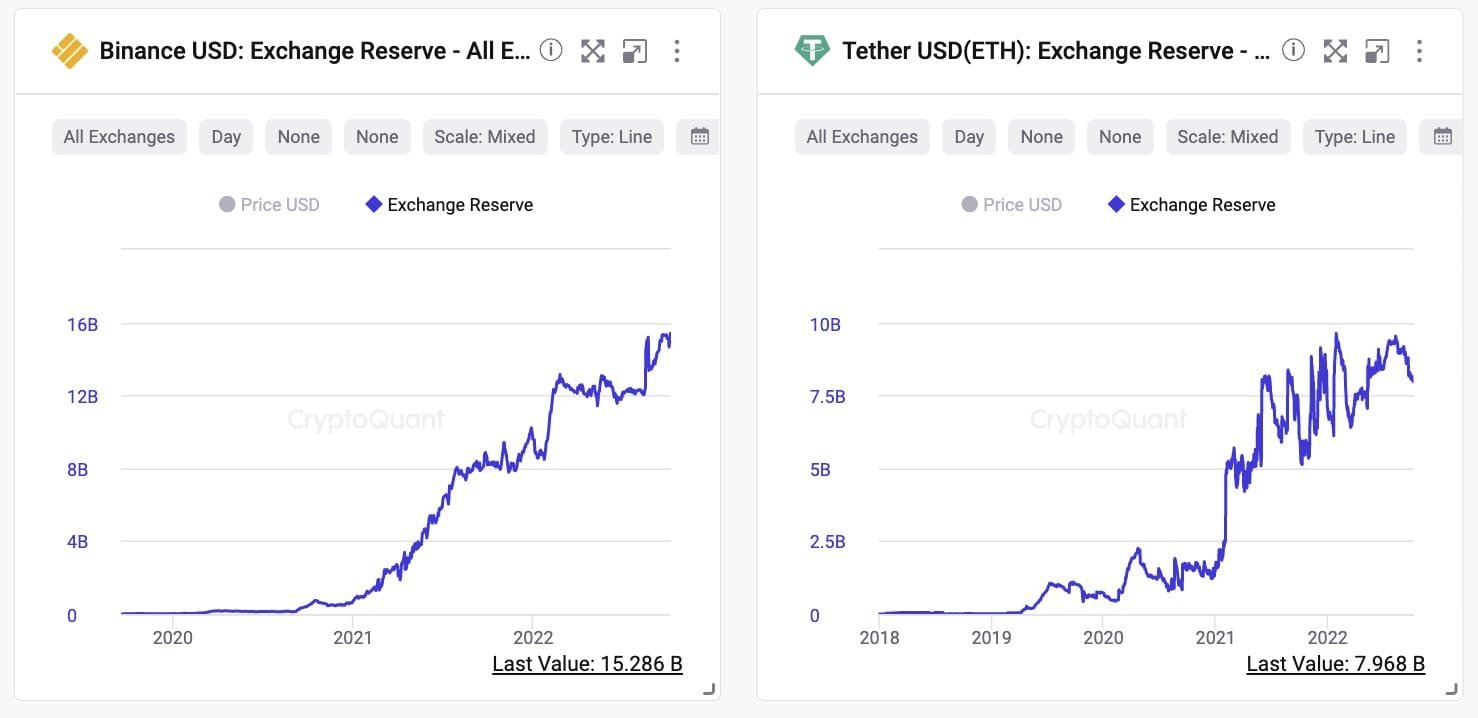This screenshot has width=1478, height=718.
Task: Open the calendar picker on the Tether chart
Action: click(x=1442, y=136)
